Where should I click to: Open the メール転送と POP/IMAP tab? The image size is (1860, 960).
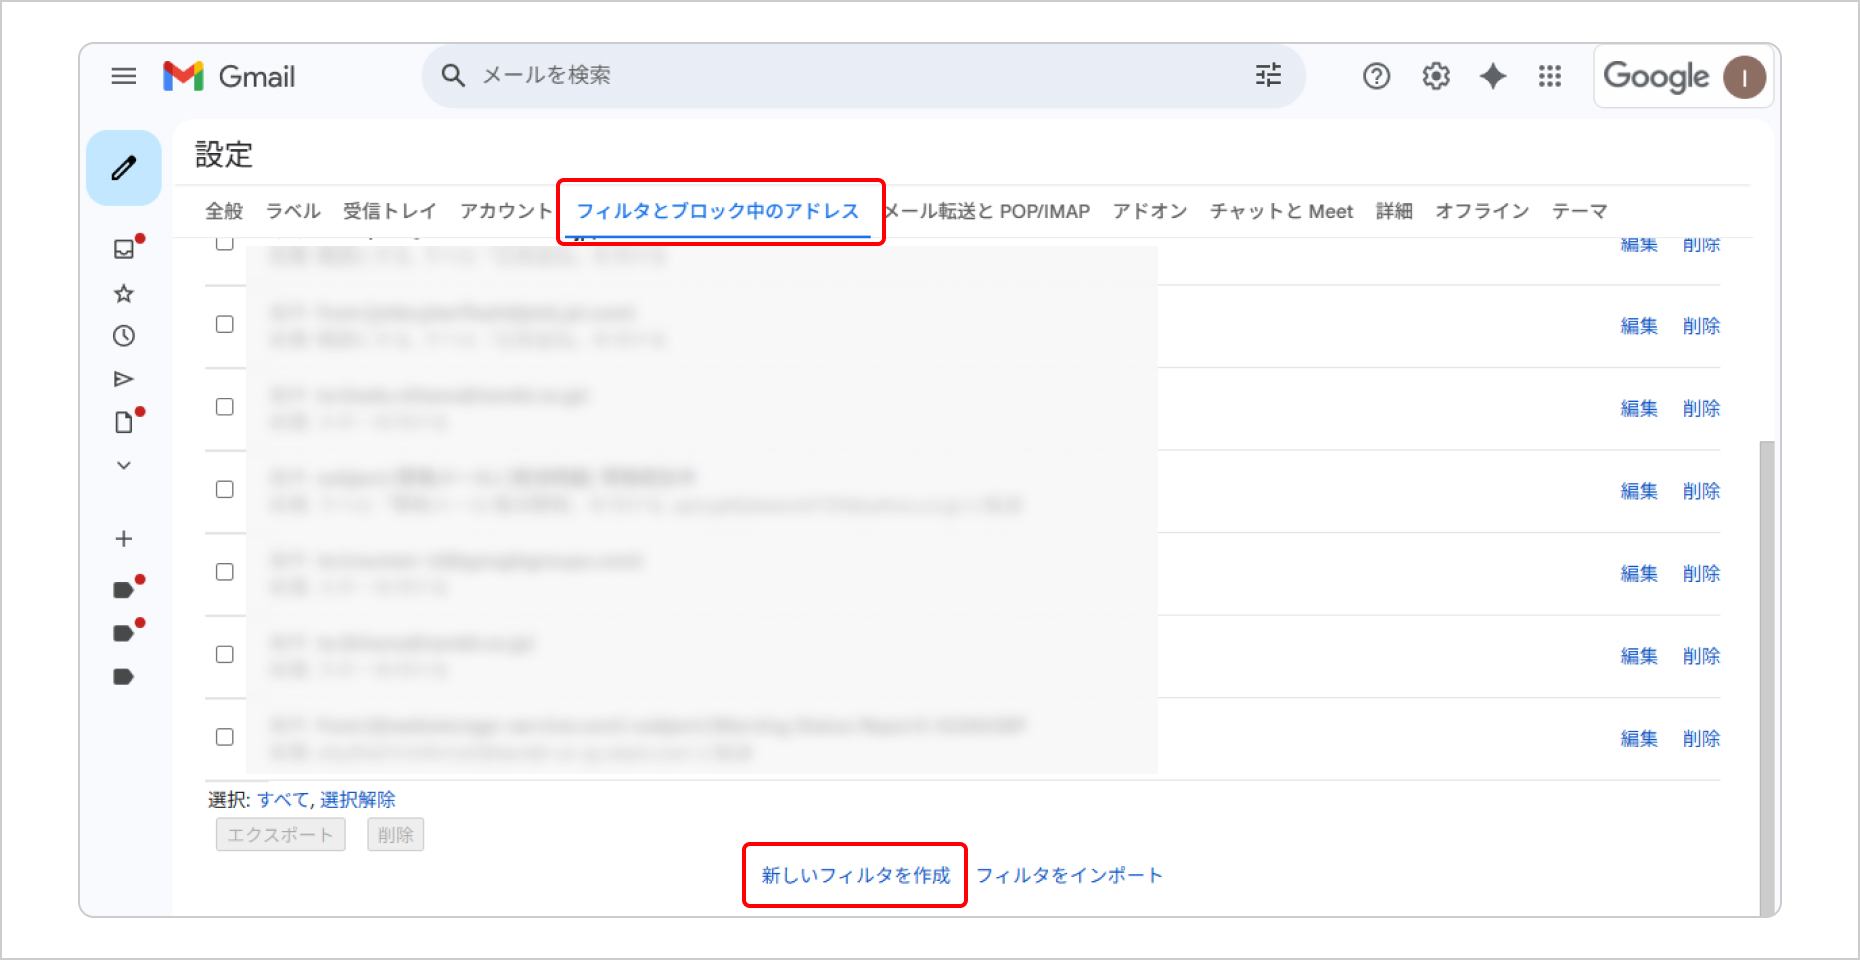pos(988,211)
